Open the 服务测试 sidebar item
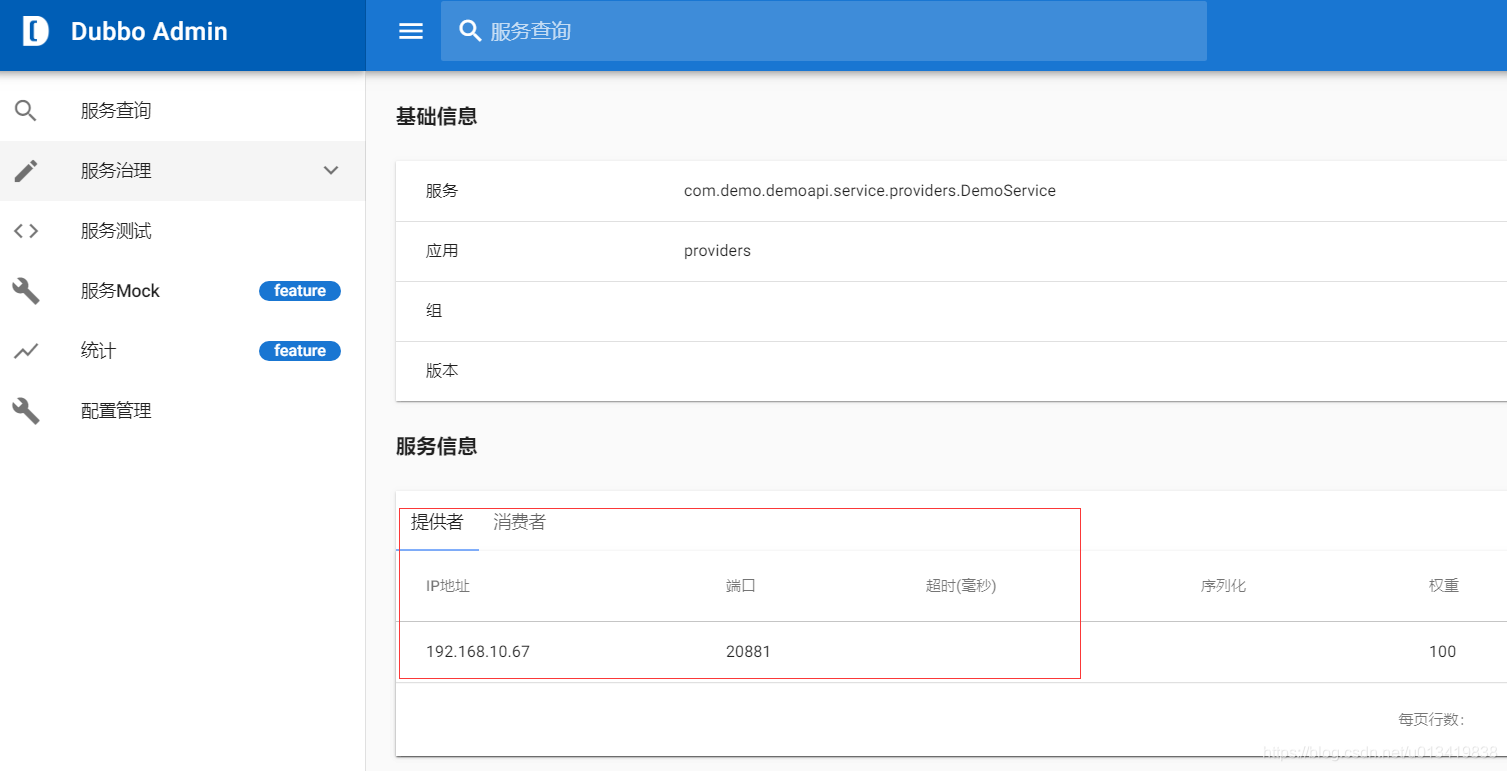The image size is (1507, 771). point(182,231)
